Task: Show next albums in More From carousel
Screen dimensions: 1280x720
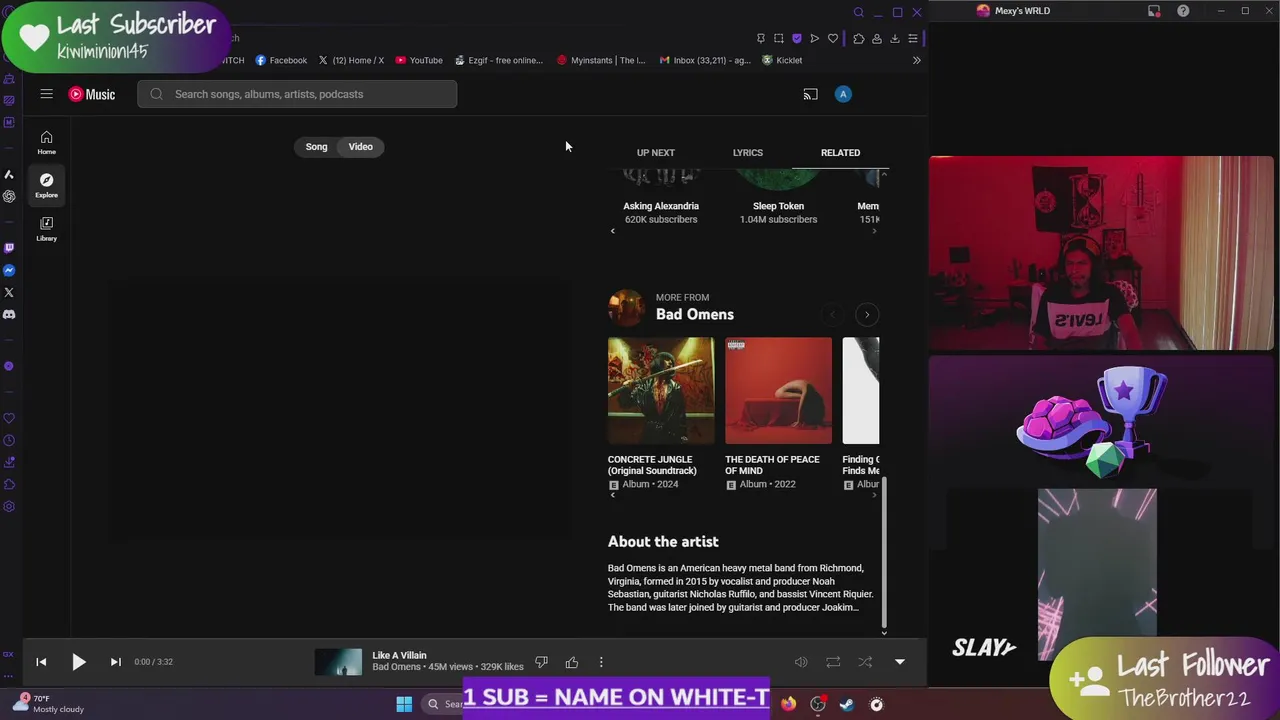Action: coord(867,315)
